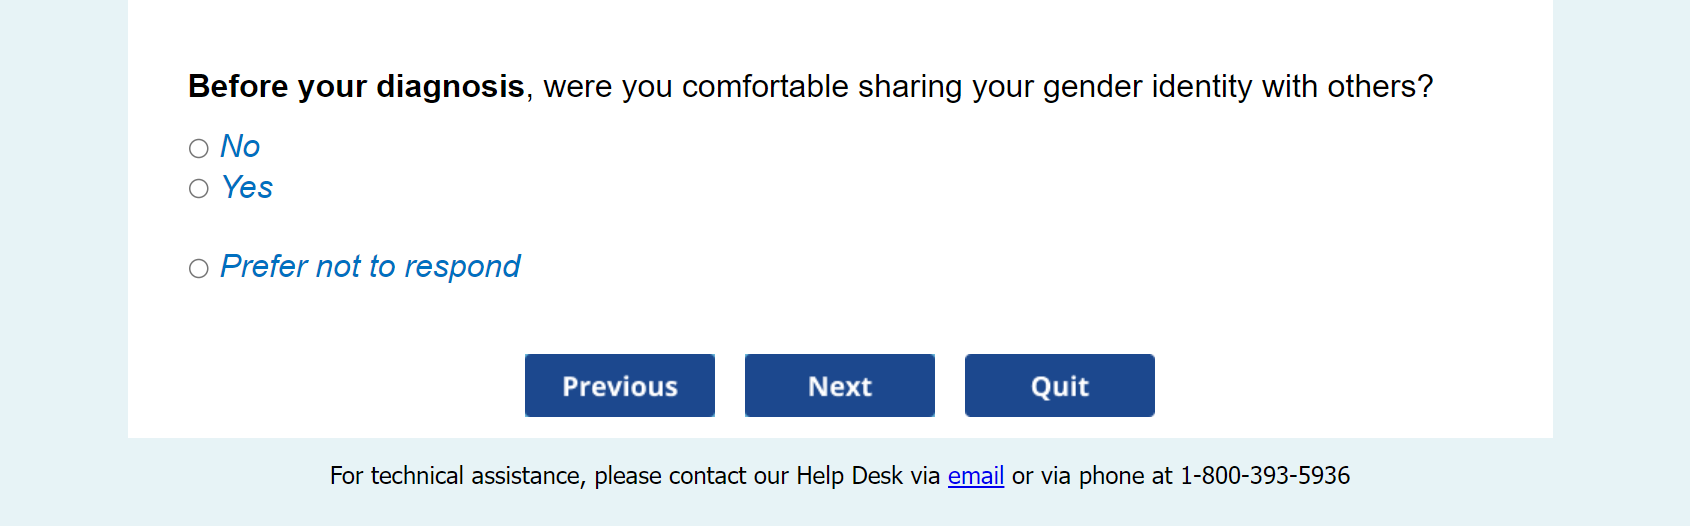Select the "No" radio button
The image size is (1690, 526).
click(199, 148)
